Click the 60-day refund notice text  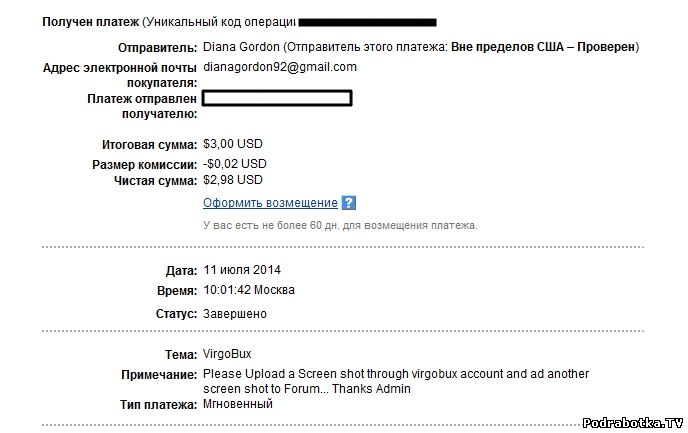point(340,225)
